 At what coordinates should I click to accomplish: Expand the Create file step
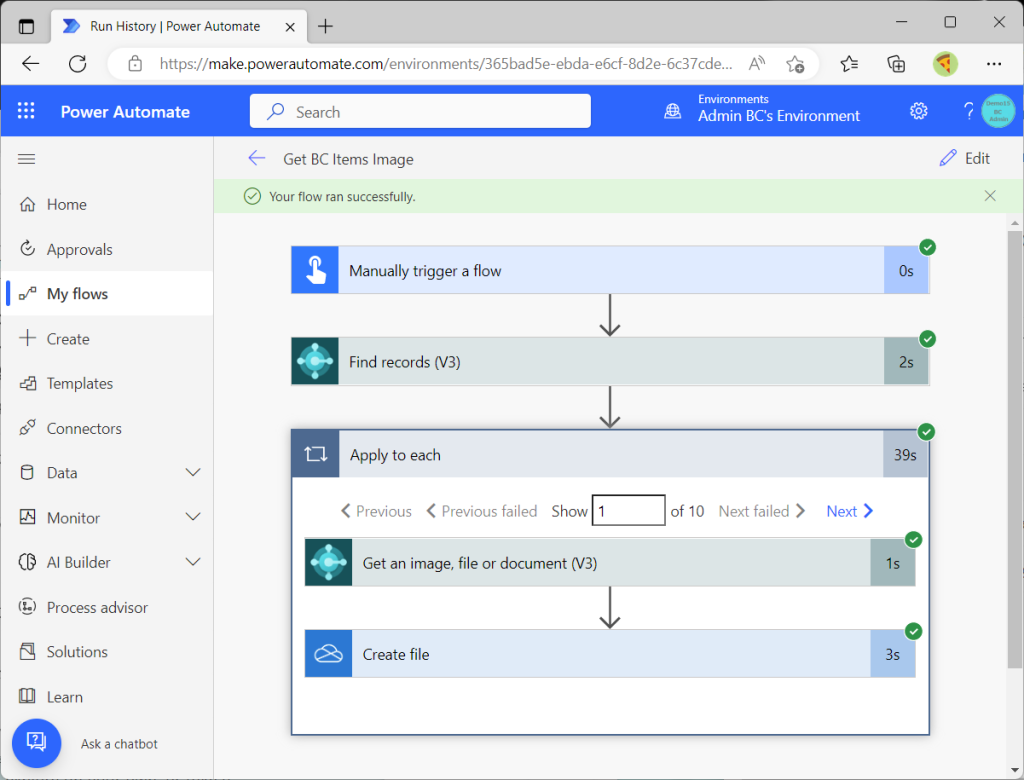point(610,654)
